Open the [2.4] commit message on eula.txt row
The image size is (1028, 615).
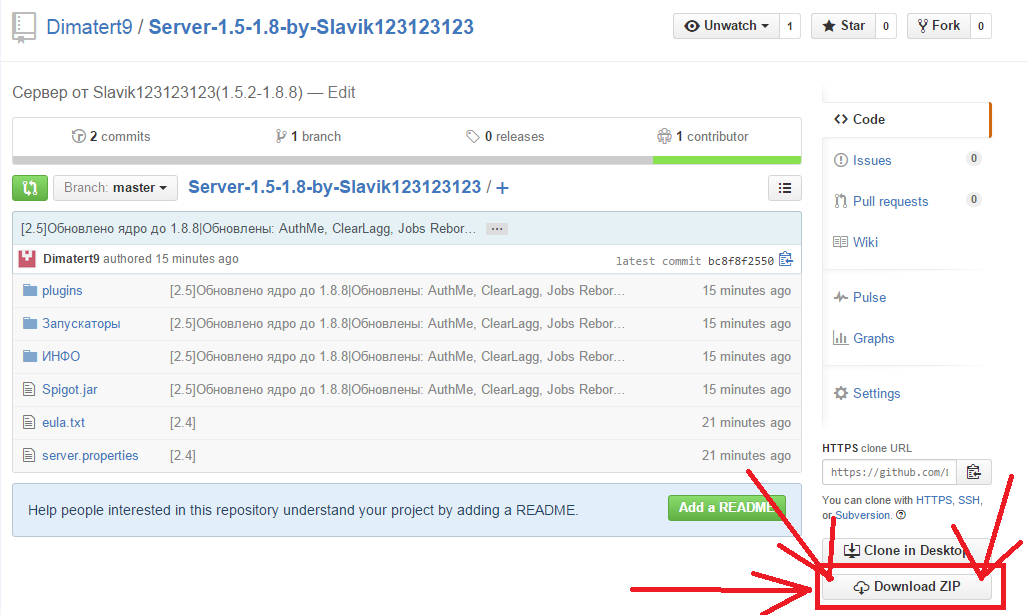pyautogui.click(x=183, y=422)
